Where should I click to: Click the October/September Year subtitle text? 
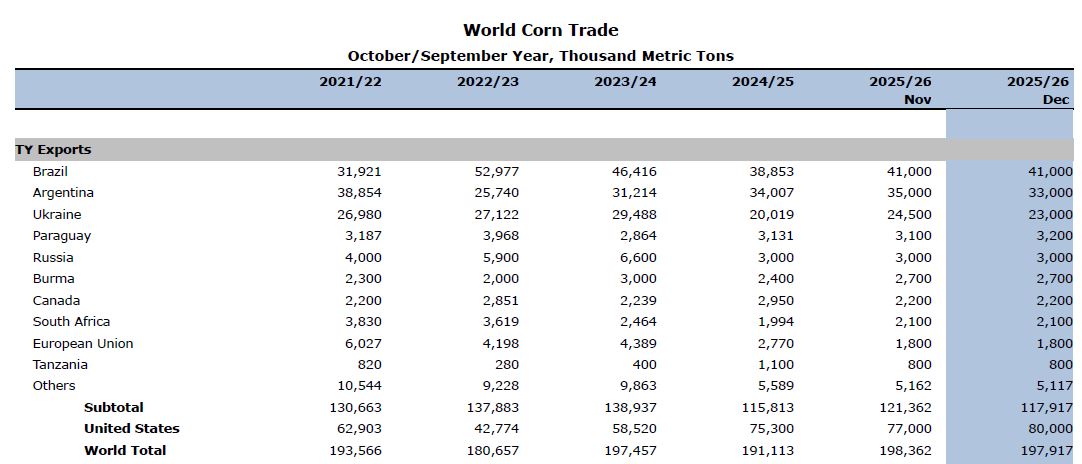pos(540,56)
